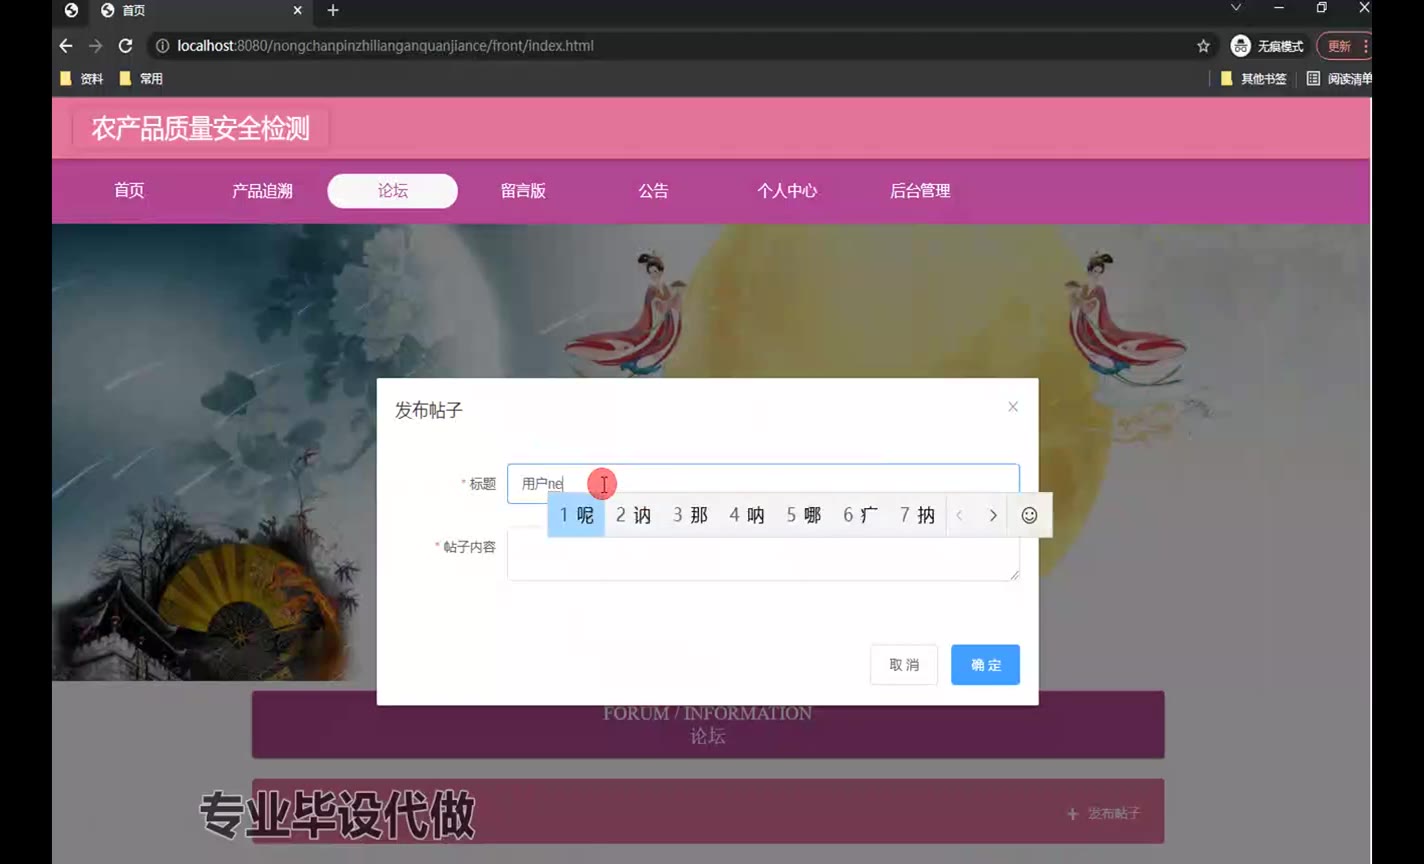The height and width of the screenshot is (864, 1424).
Task: Open the 常用 bookmark folder
Action: pyautogui.click(x=141, y=79)
